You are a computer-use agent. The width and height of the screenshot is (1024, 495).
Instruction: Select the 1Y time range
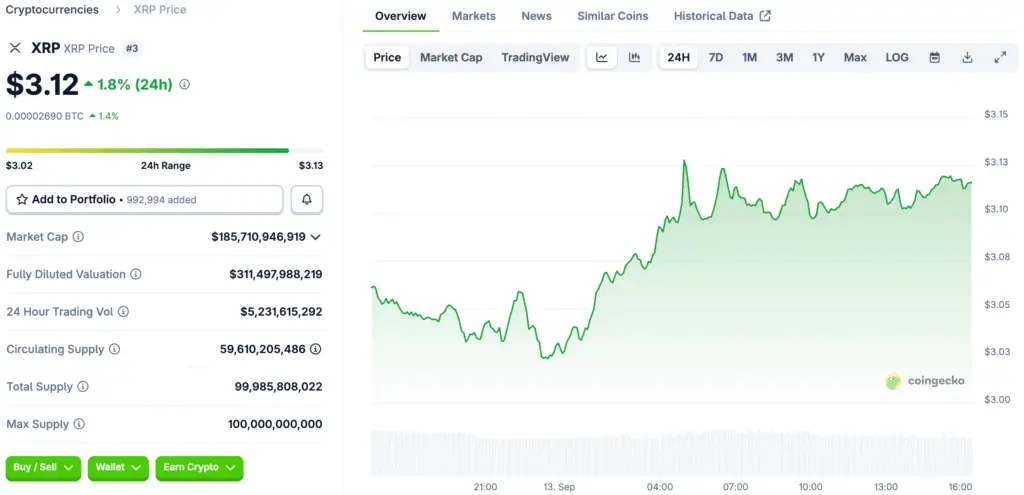[x=818, y=57]
